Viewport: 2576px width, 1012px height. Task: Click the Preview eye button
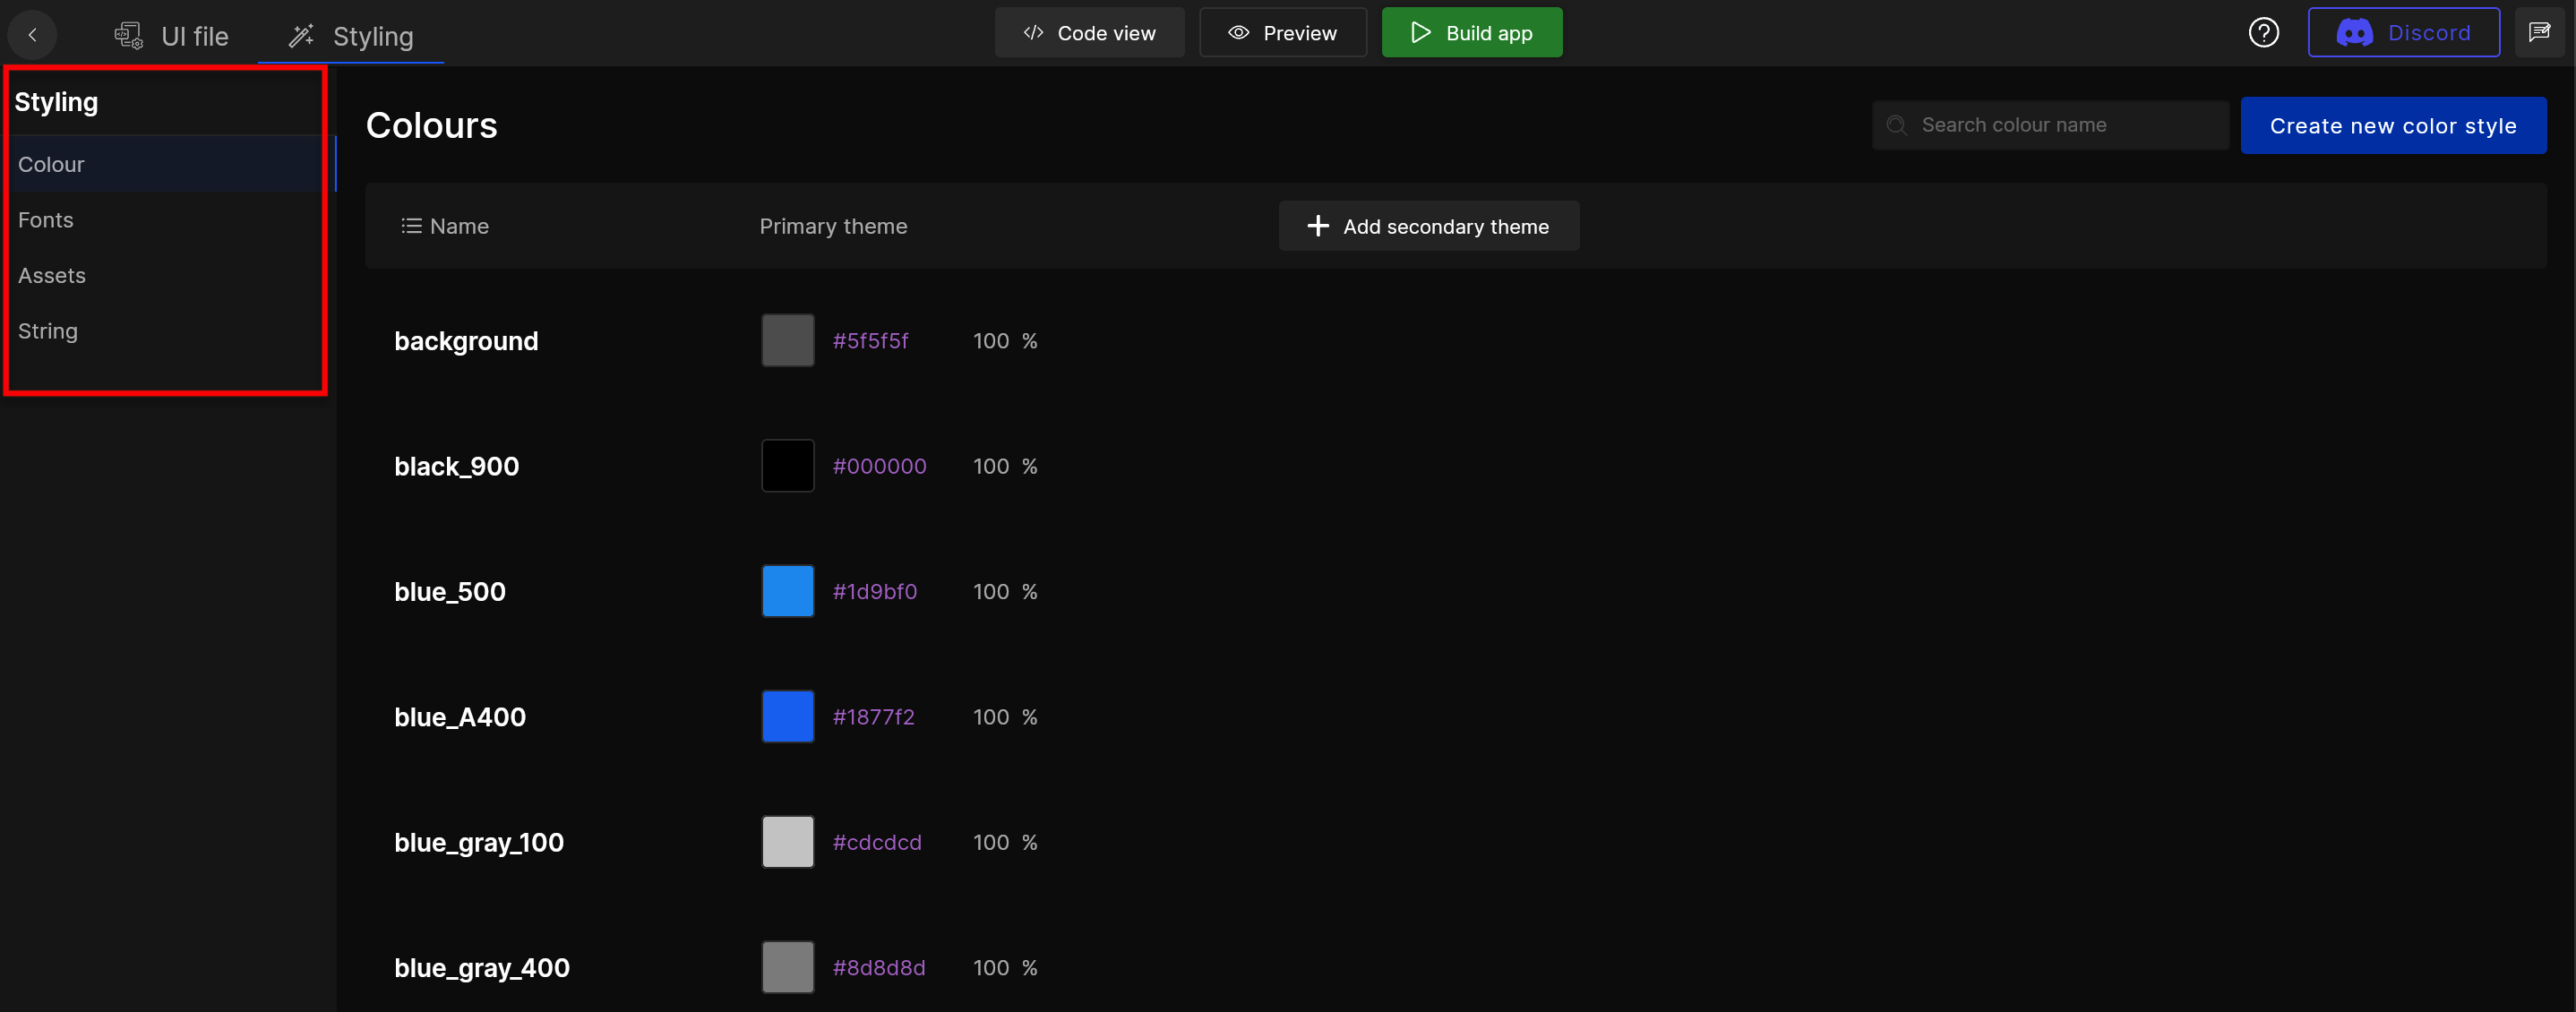click(x=1282, y=33)
